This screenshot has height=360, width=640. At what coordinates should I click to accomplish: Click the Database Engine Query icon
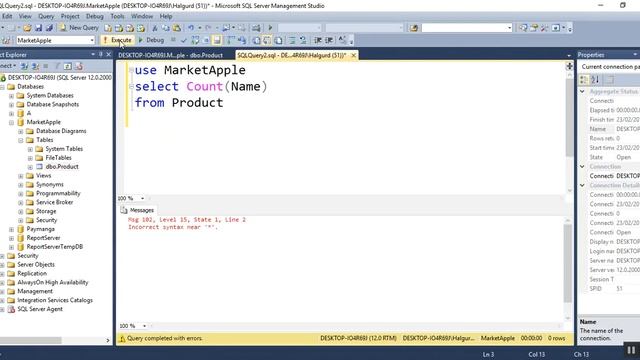point(108,28)
